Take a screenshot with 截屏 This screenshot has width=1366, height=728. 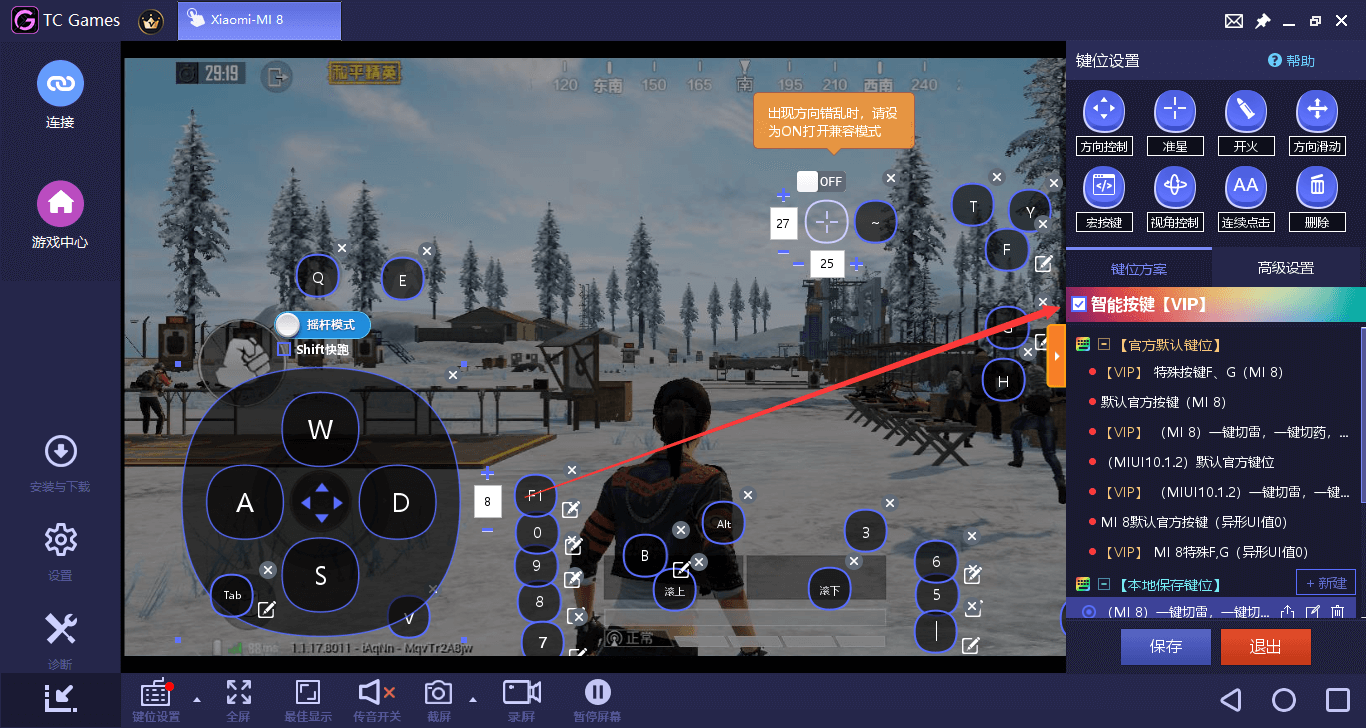click(438, 701)
